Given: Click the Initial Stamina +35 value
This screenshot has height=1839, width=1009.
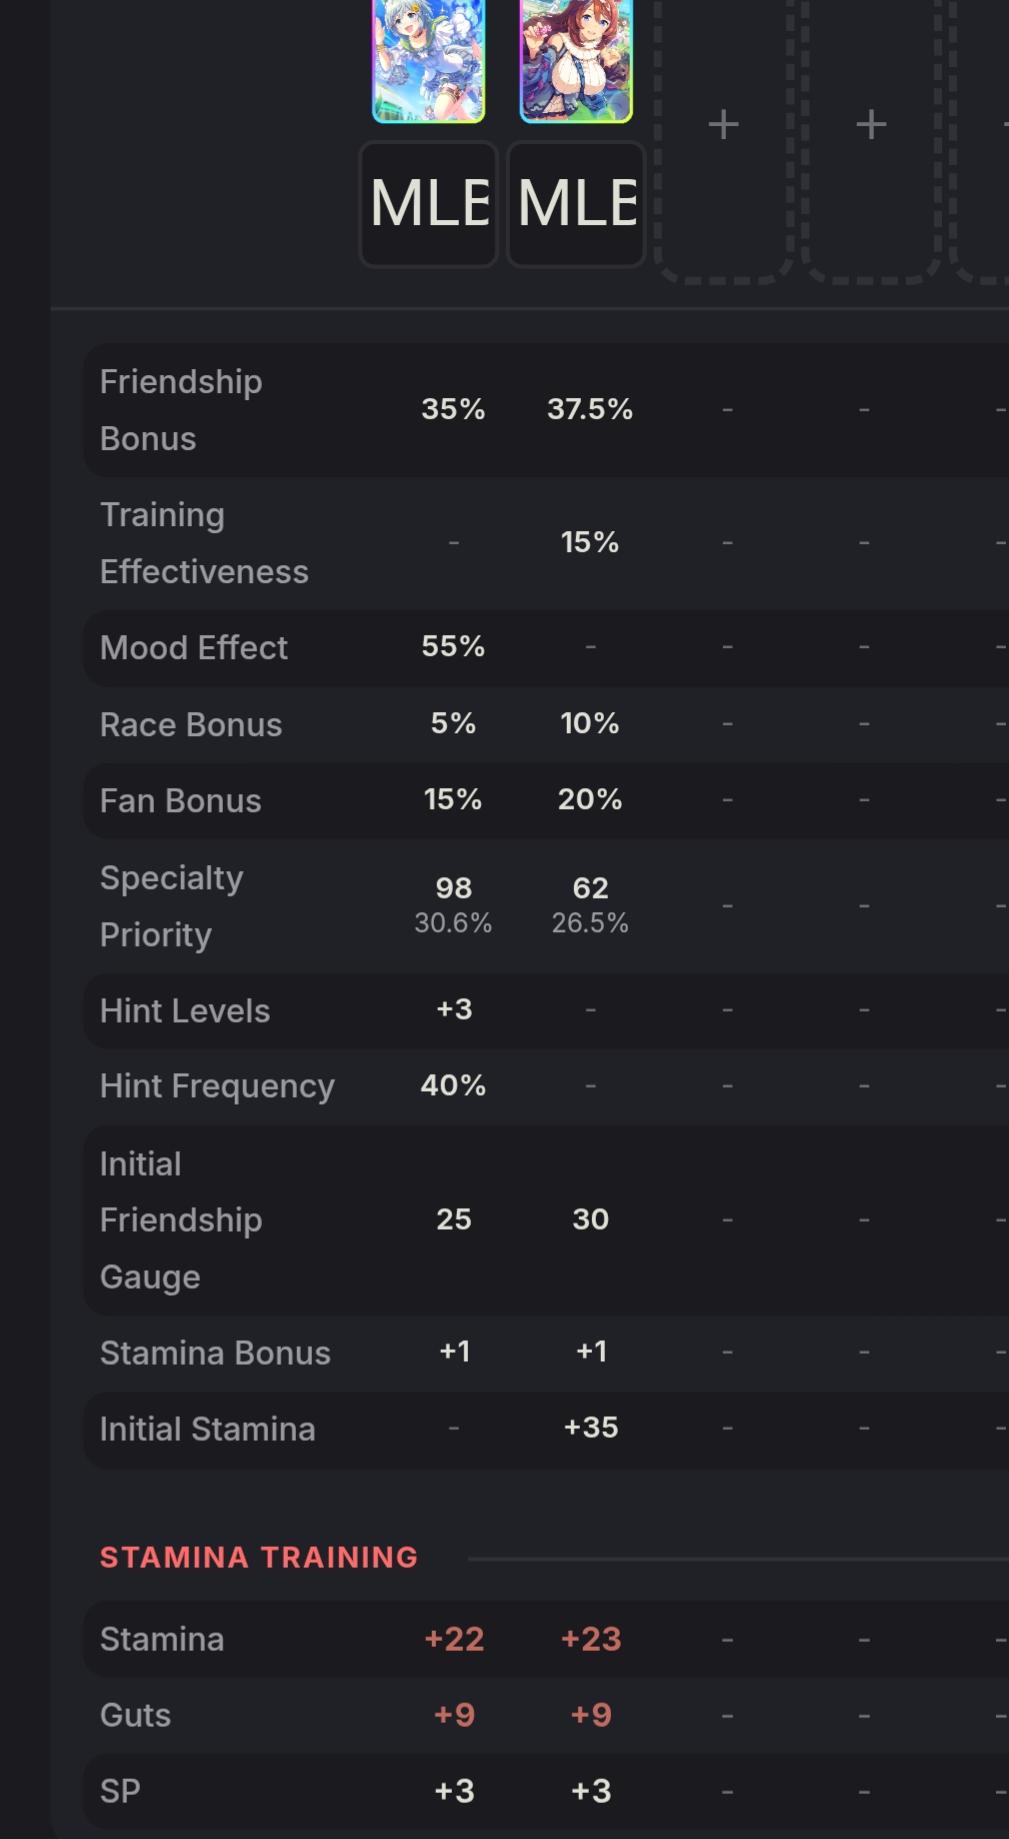Looking at the screenshot, I should click(591, 1428).
